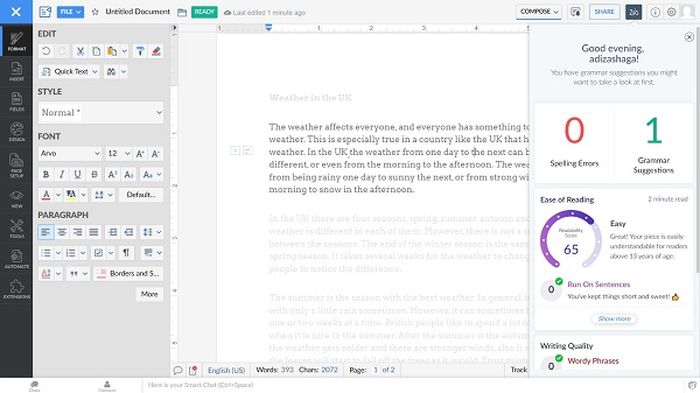Click the Find binoculars icon
This screenshot has width=700, height=393.
pyautogui.click(x=111, y=71)
